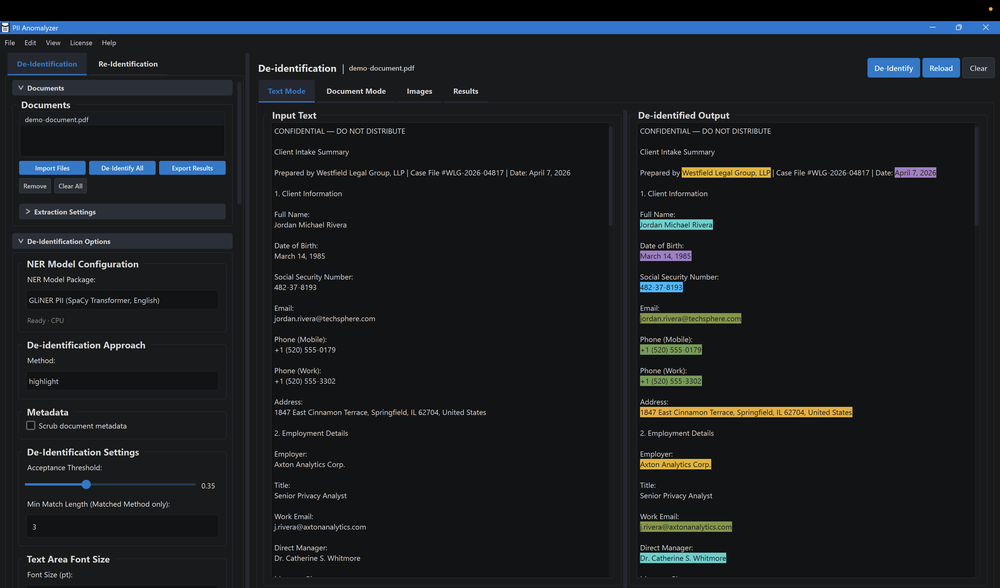This screenshot has width=1000, height=588.
Task: Click highlighted j.rivera@axtonanalytics.com in output
Action: [x=686, y=527]
